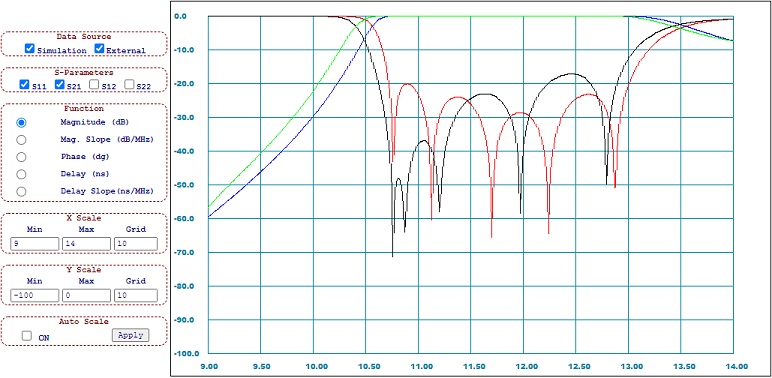The width and height of the screenshot is (772, 378).
Task: Click the S-Parameters panel title
Action: click(84, 72)
